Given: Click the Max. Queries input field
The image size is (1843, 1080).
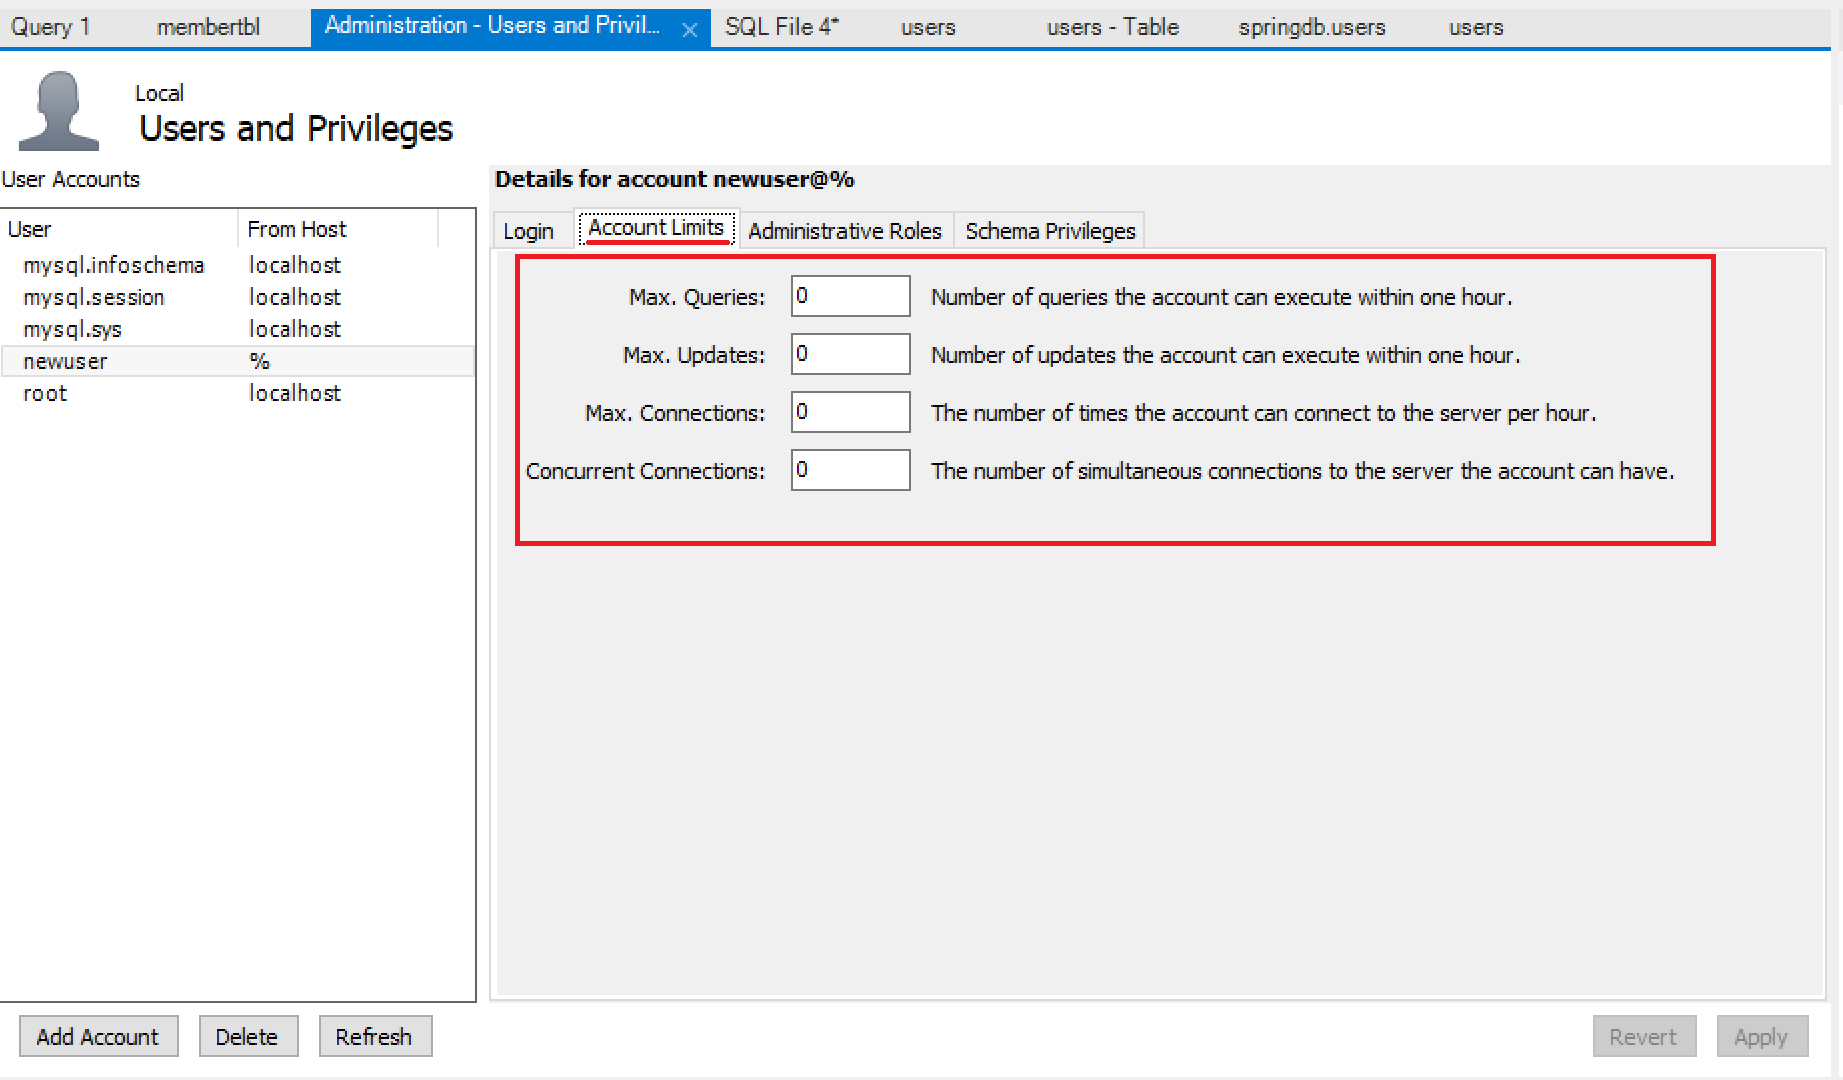Looking at the screenshot, I should tap(850, 296).
